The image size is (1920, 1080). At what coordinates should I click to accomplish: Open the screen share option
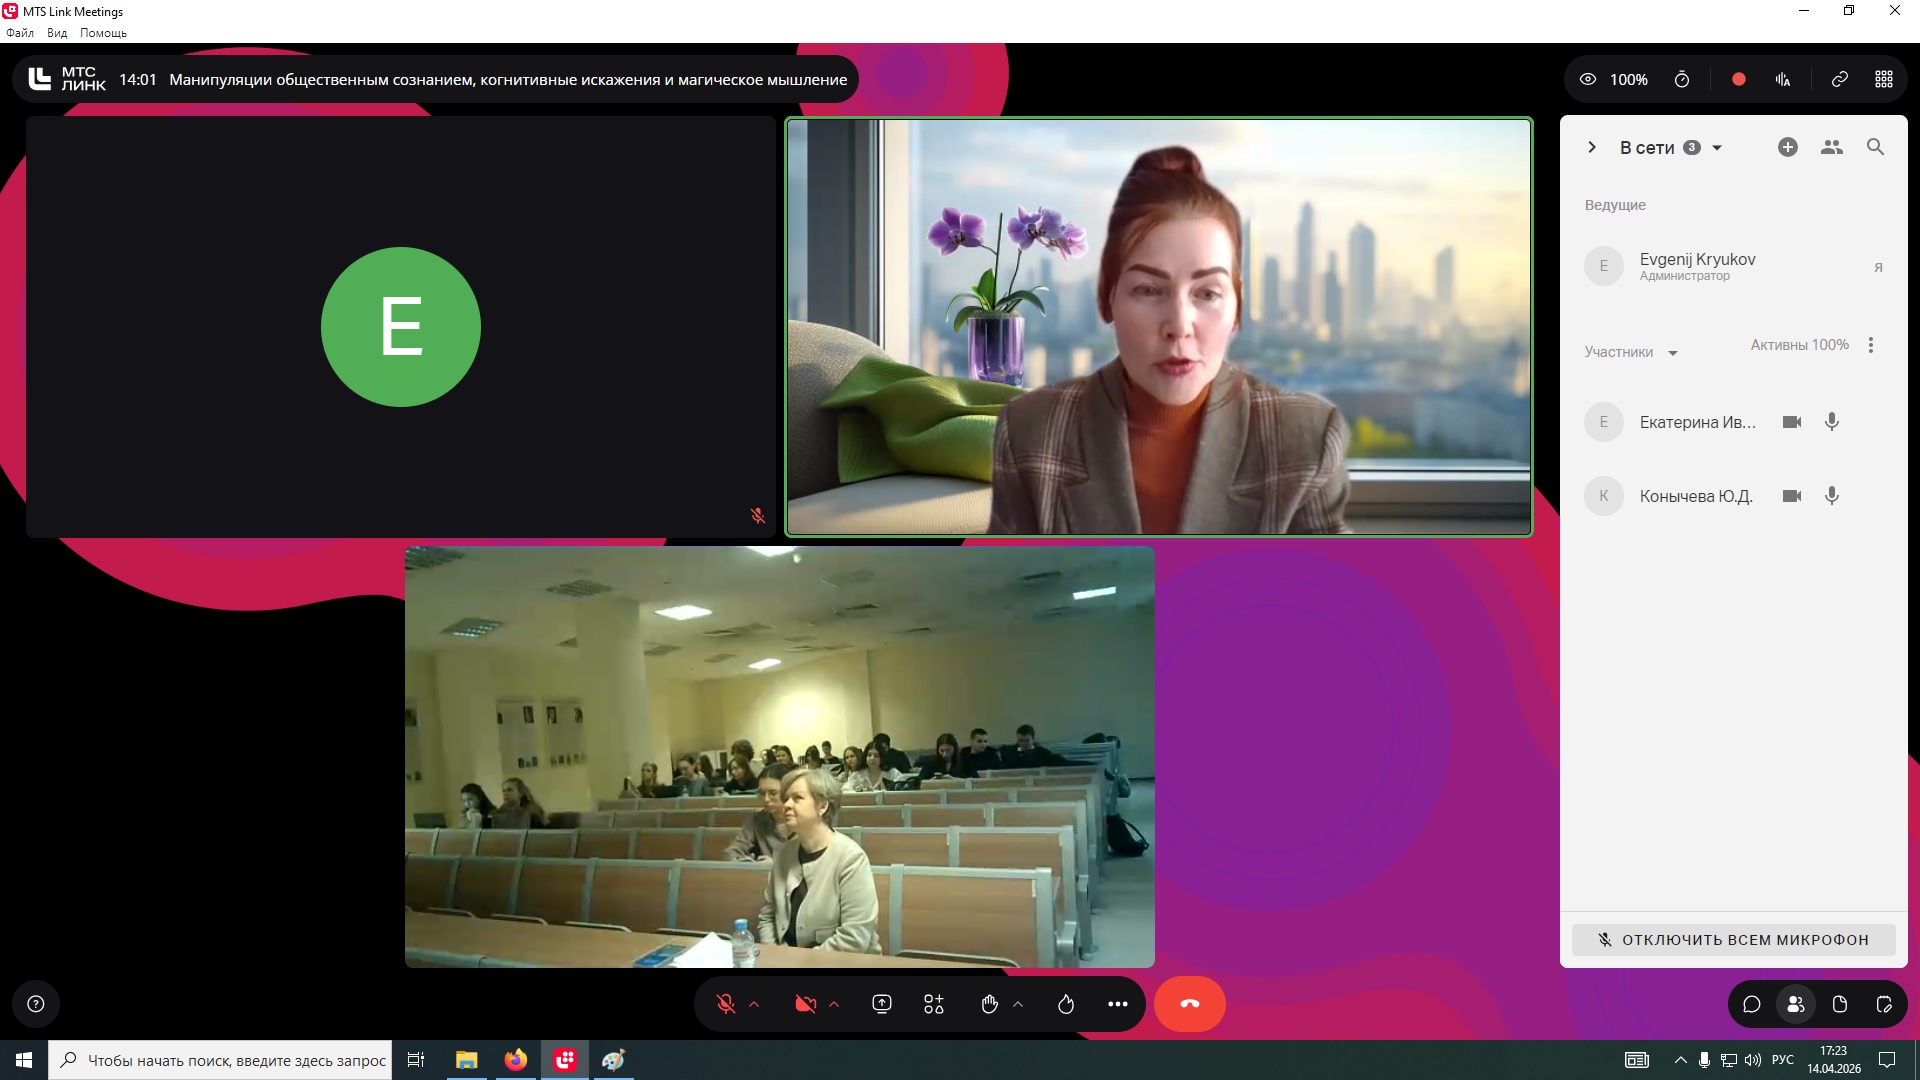881,1004
